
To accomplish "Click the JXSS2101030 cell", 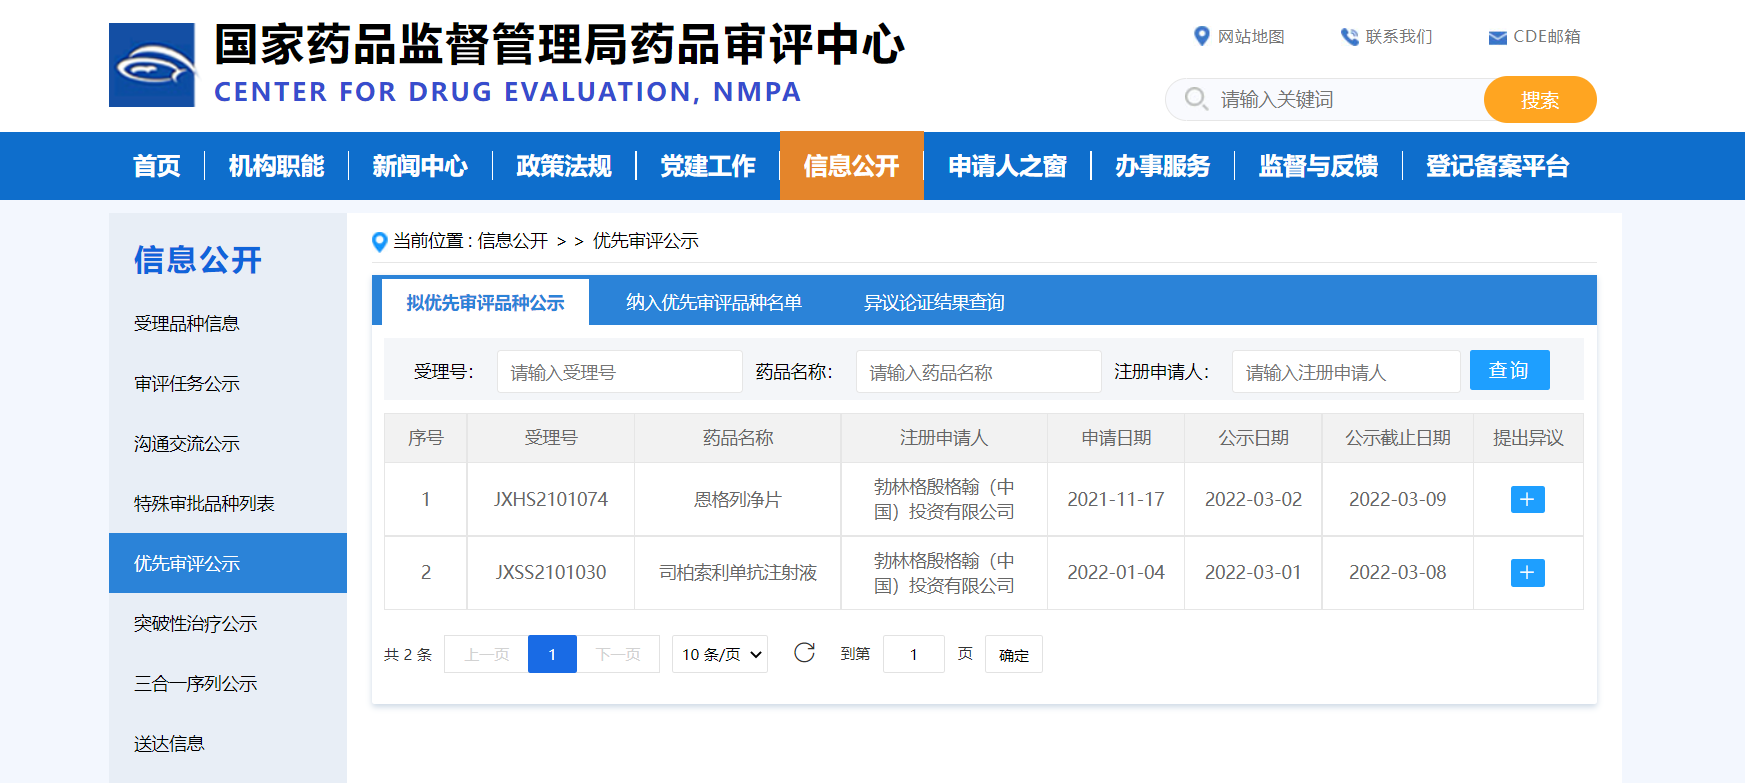I will pyautogui.click(x=551, y=573).
